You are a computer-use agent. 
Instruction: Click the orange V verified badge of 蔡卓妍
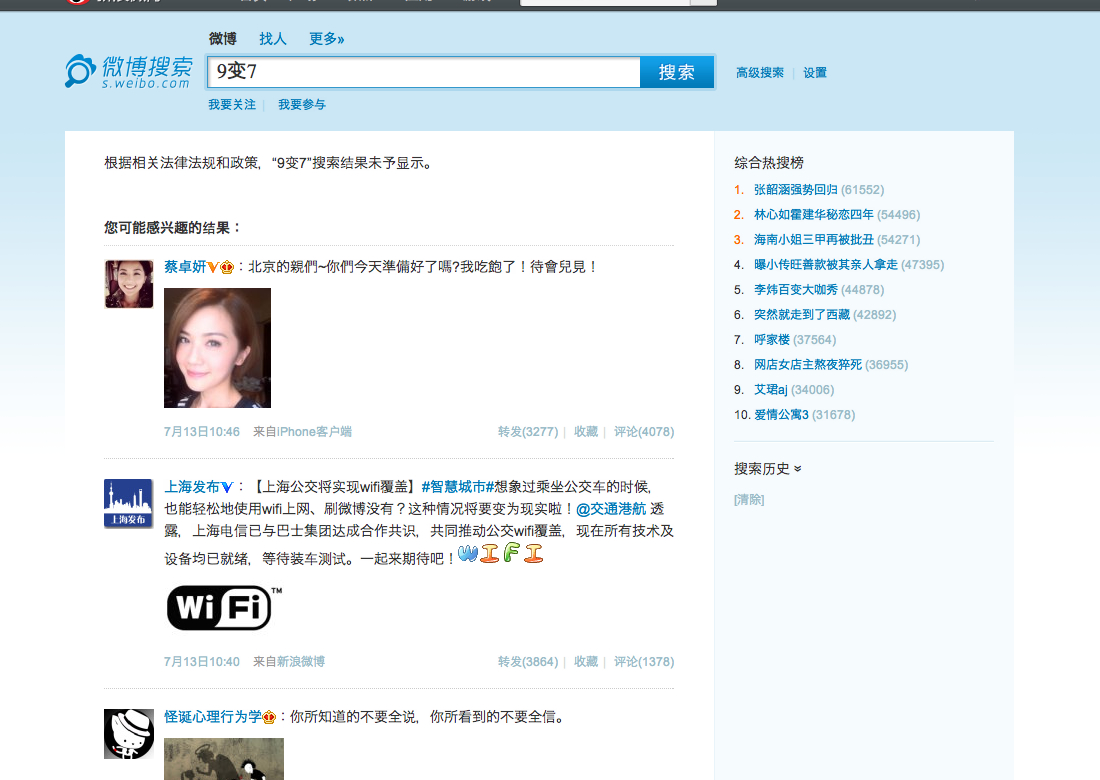213,267
